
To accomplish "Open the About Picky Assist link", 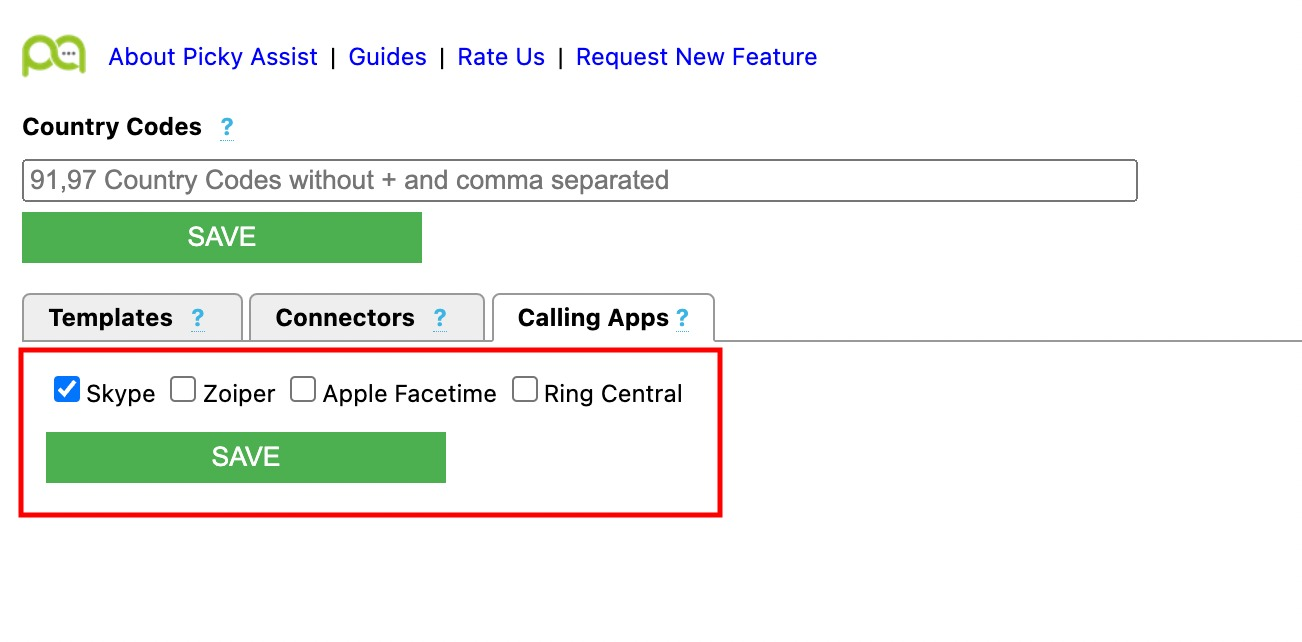I will (x=213, y=57).
